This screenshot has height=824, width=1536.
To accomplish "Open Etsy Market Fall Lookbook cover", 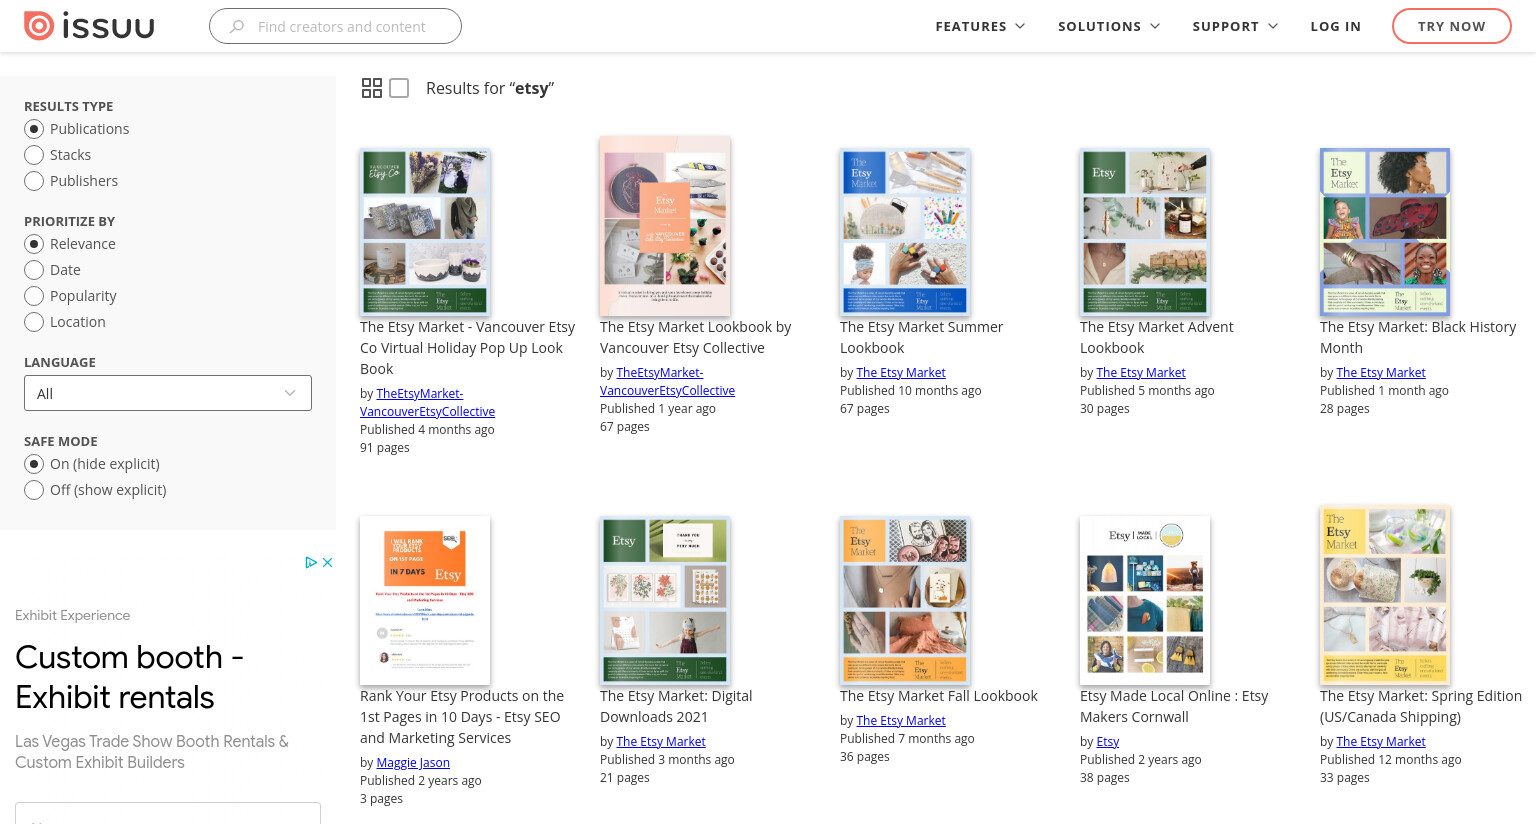I will tap(905, 600).
